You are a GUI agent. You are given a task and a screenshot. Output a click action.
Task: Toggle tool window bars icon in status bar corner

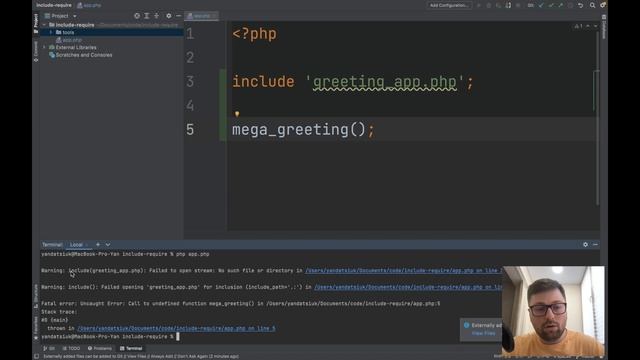pos(37,356)
